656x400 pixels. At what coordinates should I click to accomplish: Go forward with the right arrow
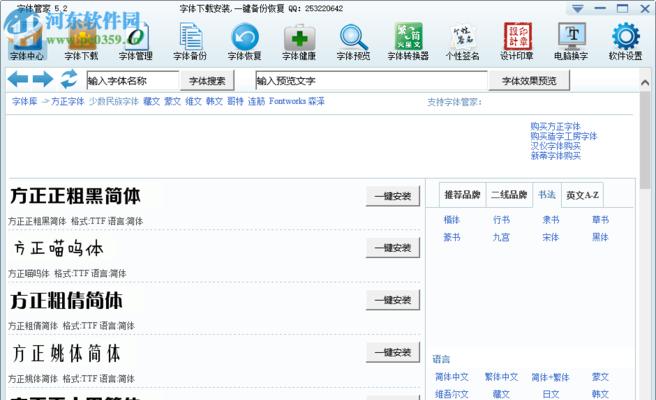click(x=43, y=79)
